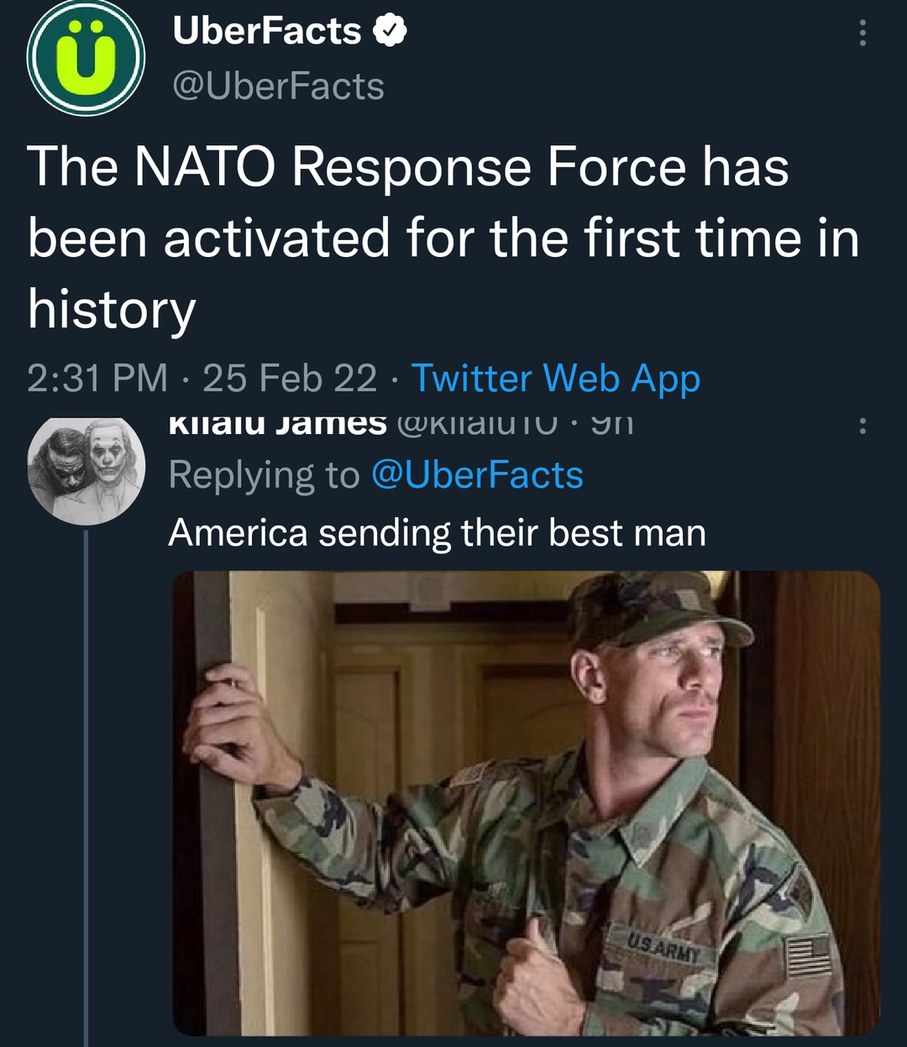The height and width of the screenshot is (1047, 907).
Task: Click the UberFacts display name
Action: coord(266,32)
